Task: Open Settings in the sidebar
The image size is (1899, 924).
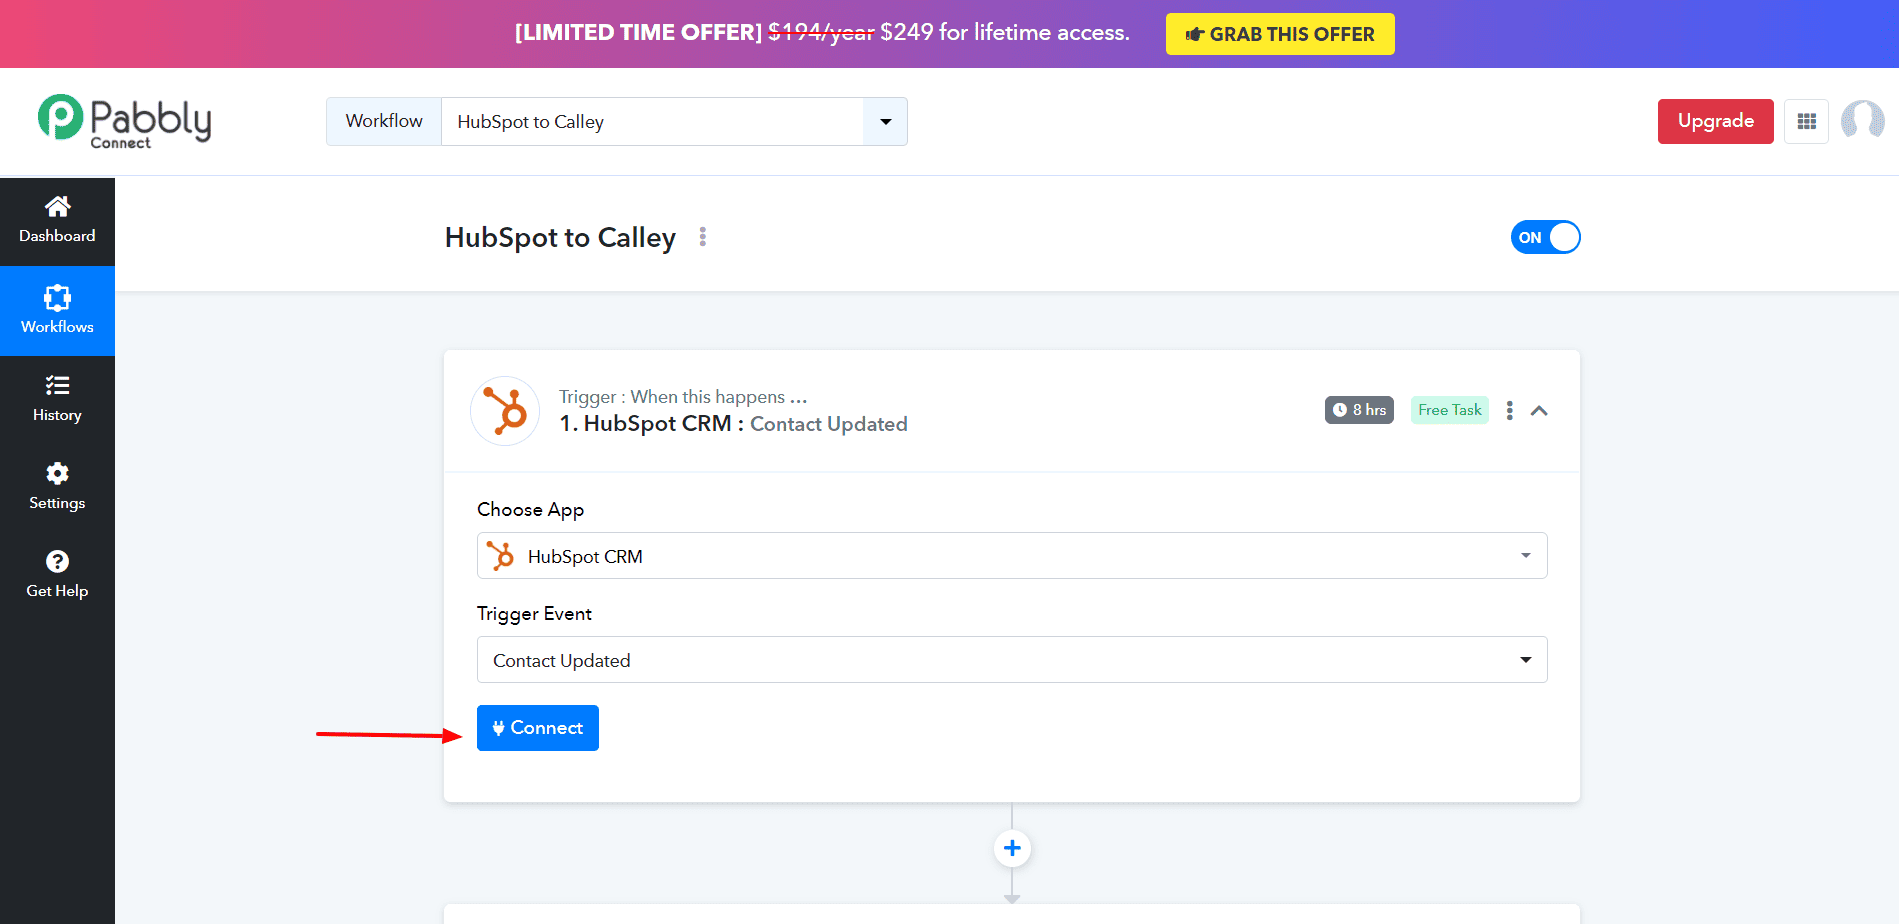Action: 57,487
